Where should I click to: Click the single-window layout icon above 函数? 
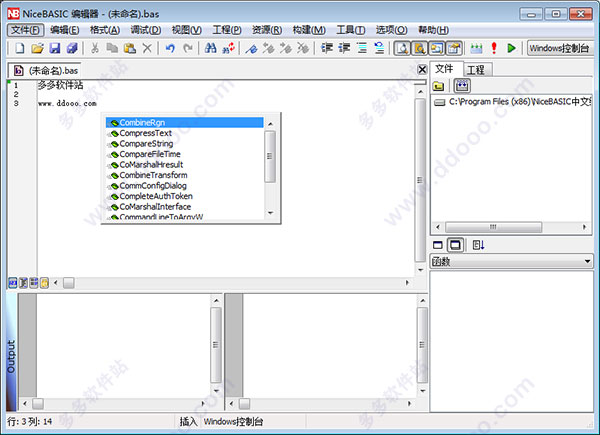(x=438, y=245)
